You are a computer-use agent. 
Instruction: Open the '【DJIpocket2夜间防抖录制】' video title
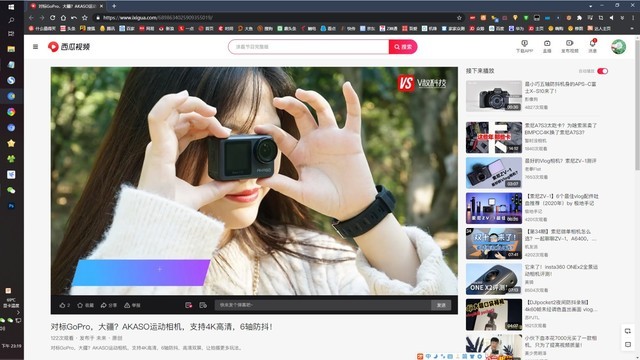coord(561,306)
